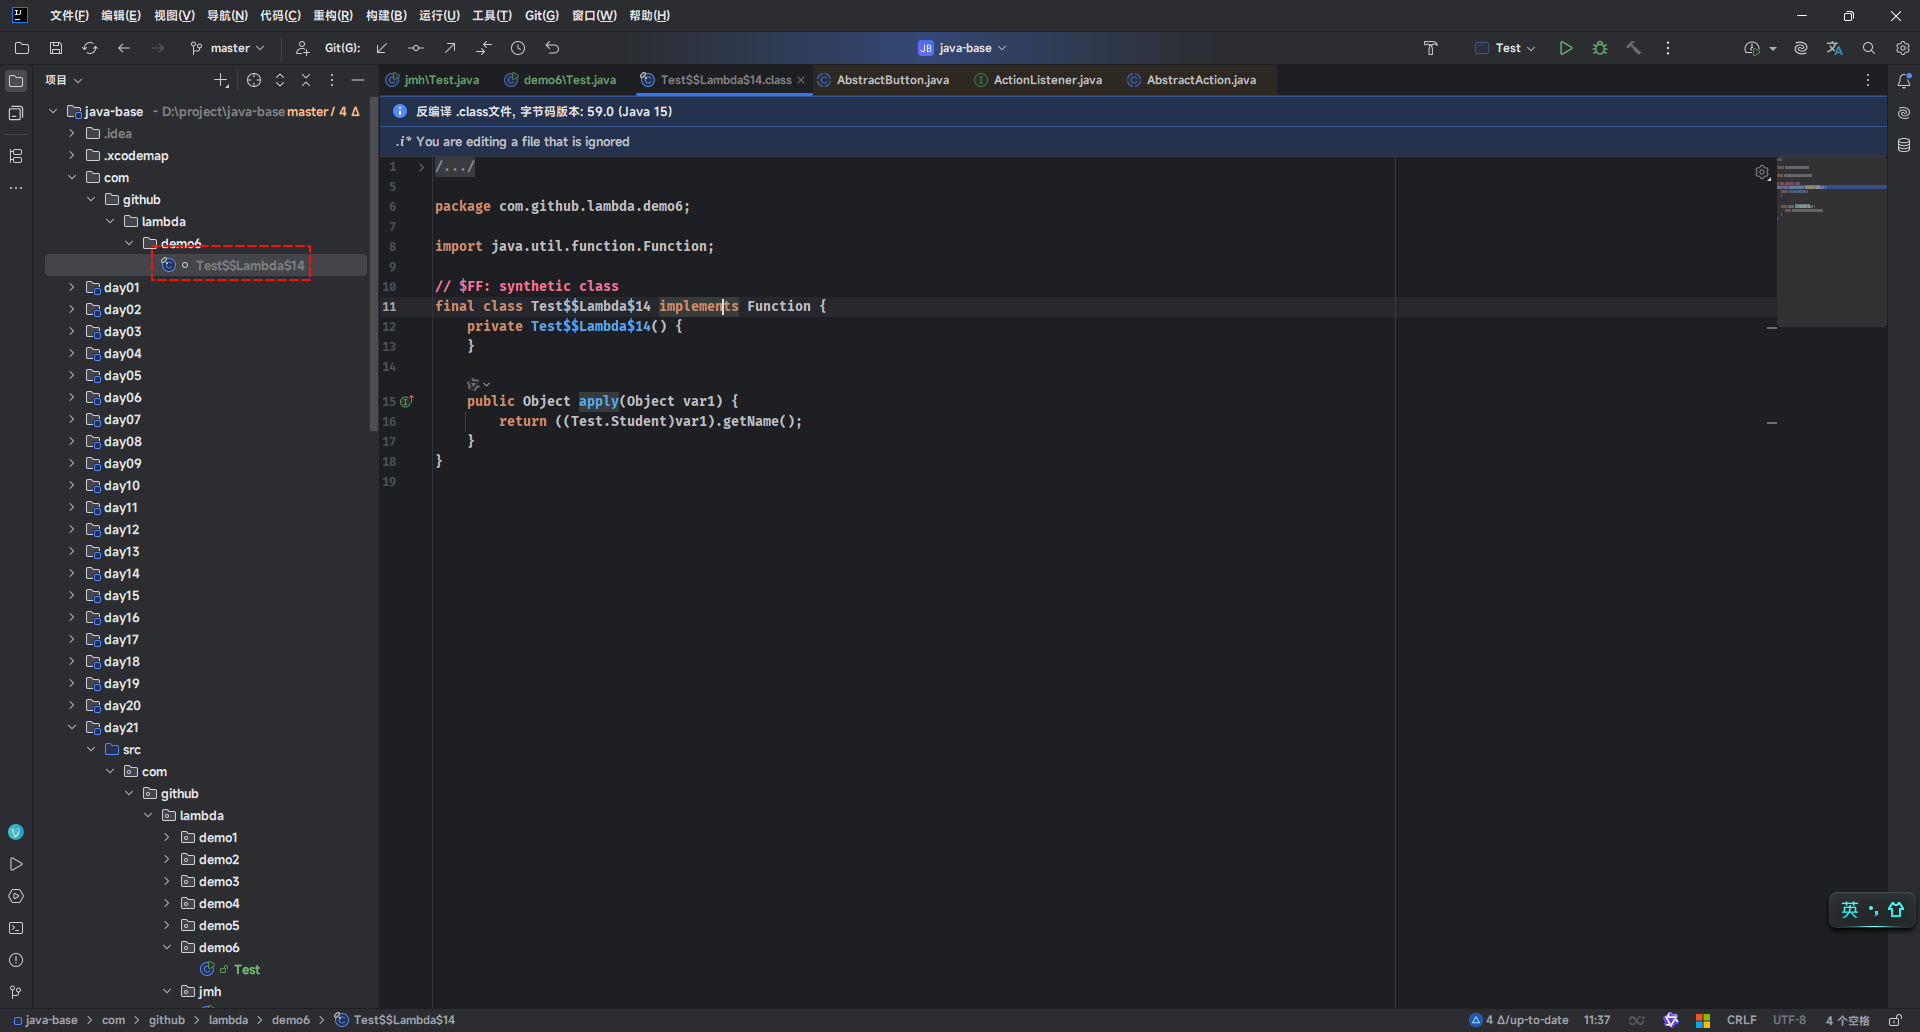The image size is (1920, 1032).
Task: Open the Database tool window
Action: (1904, 146)
